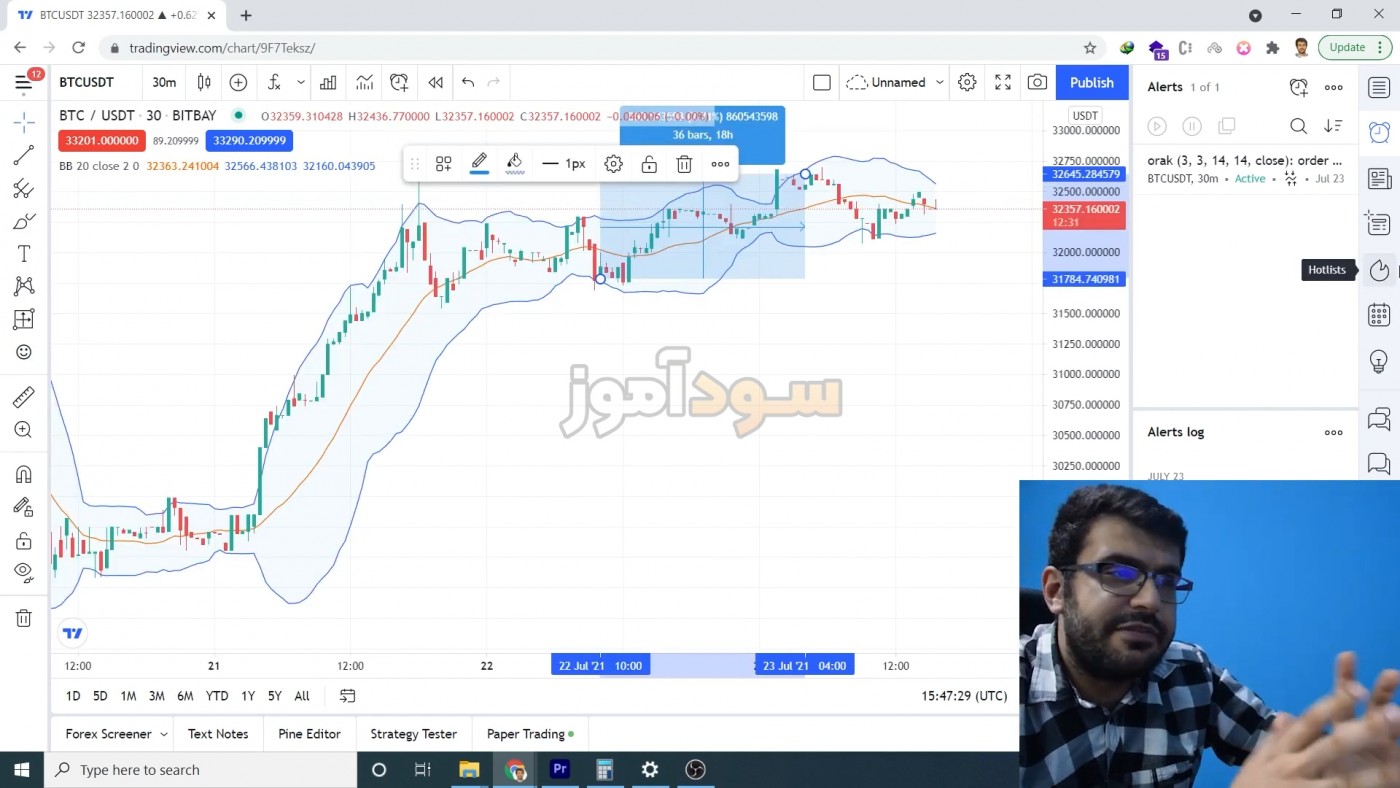Open the News sidebar panel
The image size is (1400, 788).
click(x=1379, y=179)
